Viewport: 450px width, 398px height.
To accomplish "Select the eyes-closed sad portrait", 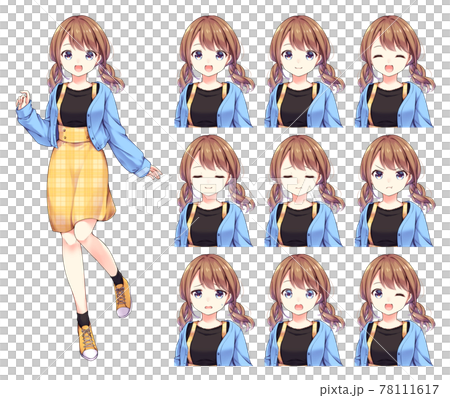I will point(304,191).
